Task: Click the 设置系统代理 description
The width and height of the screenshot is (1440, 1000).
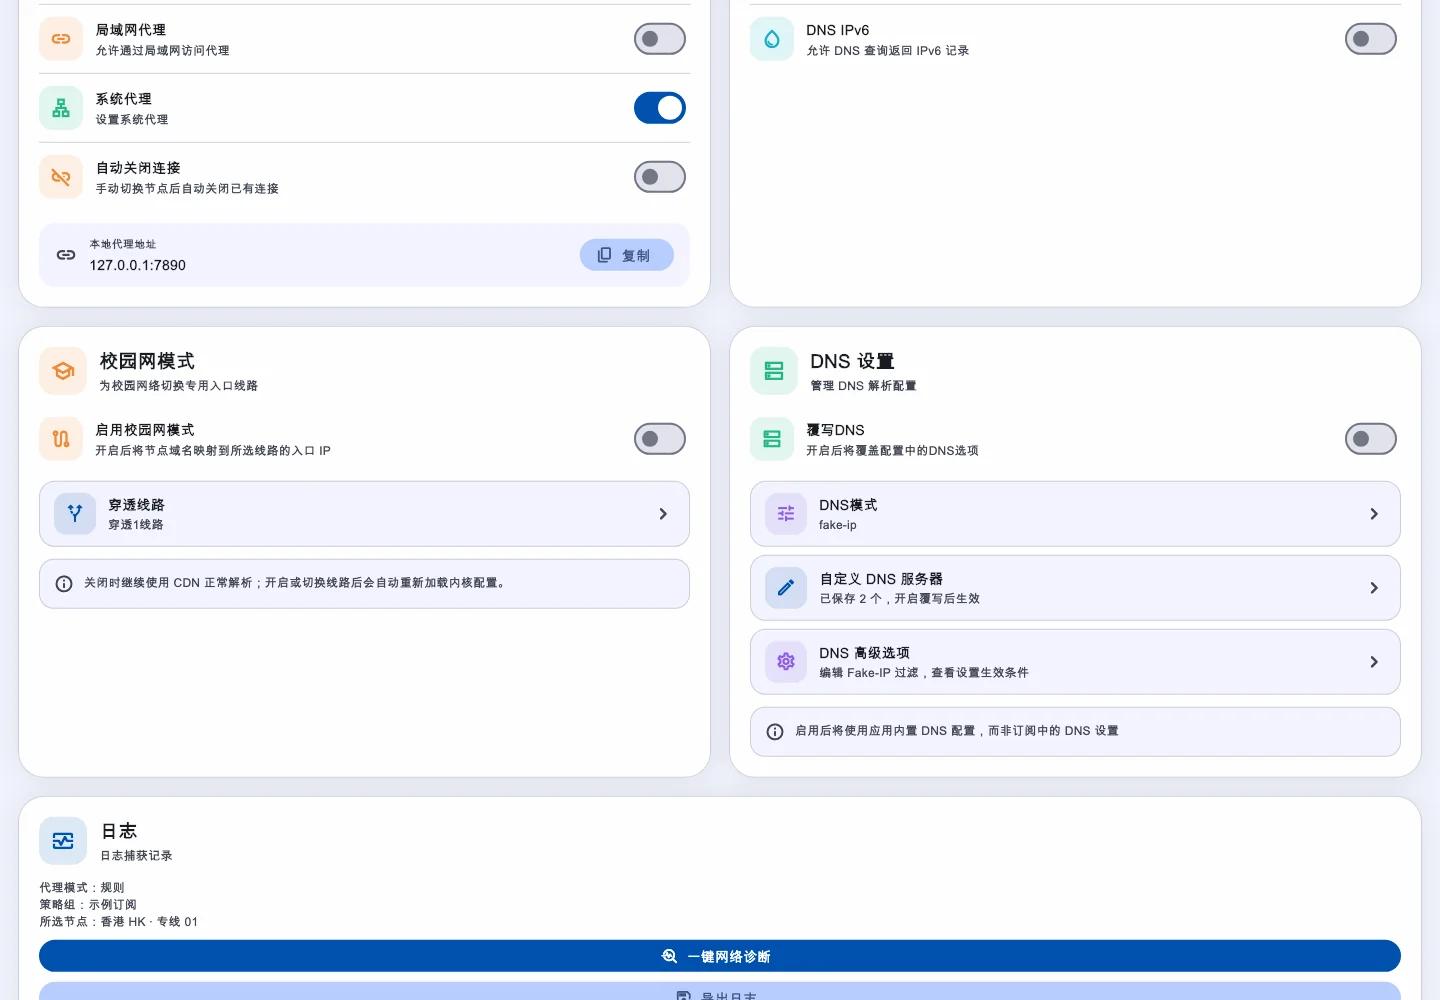Action: coord(132,120)
